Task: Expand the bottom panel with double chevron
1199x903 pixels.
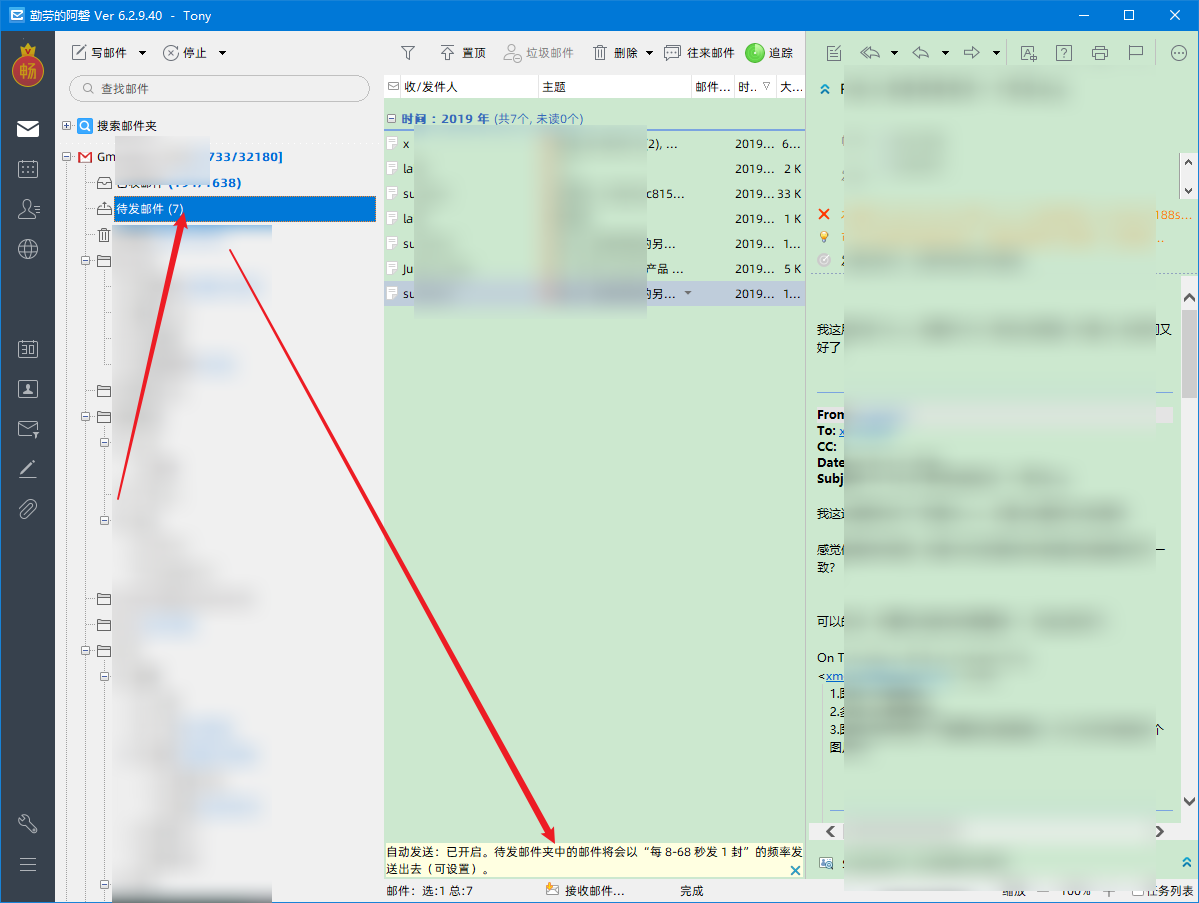Action: click(x=1186, y=862)
